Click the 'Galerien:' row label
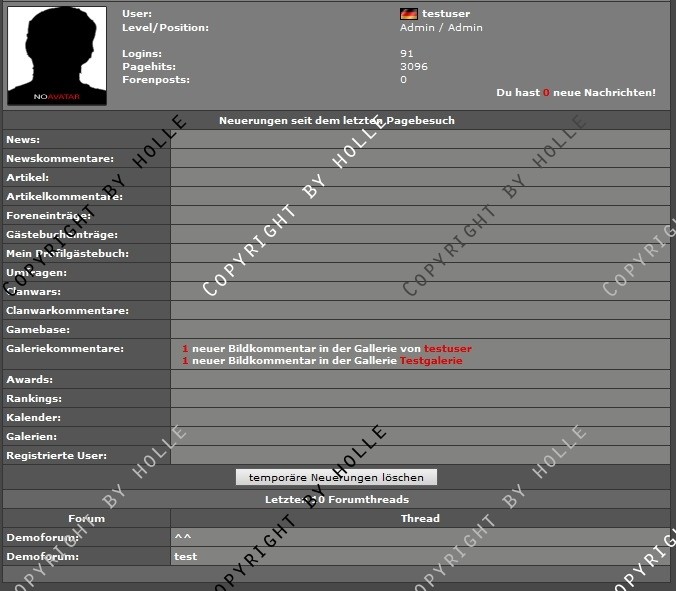This screenshot has height=591, width=676. 31,436
